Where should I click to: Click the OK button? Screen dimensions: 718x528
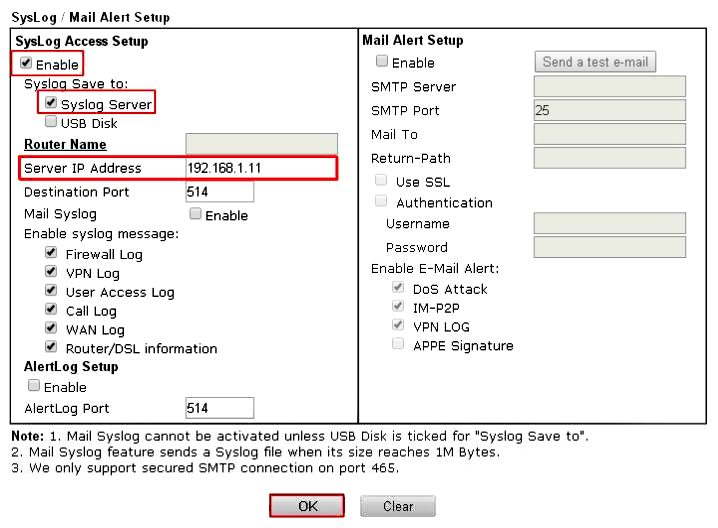point(307,506)
